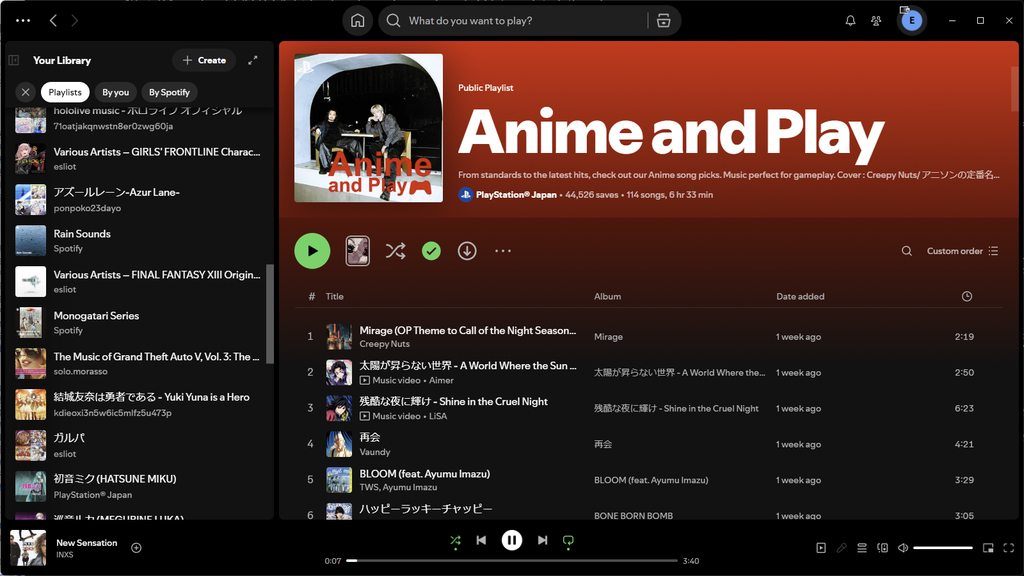1024x576 pixels.
Task: Select the By you filter chip
Action: tap(116, 92)
